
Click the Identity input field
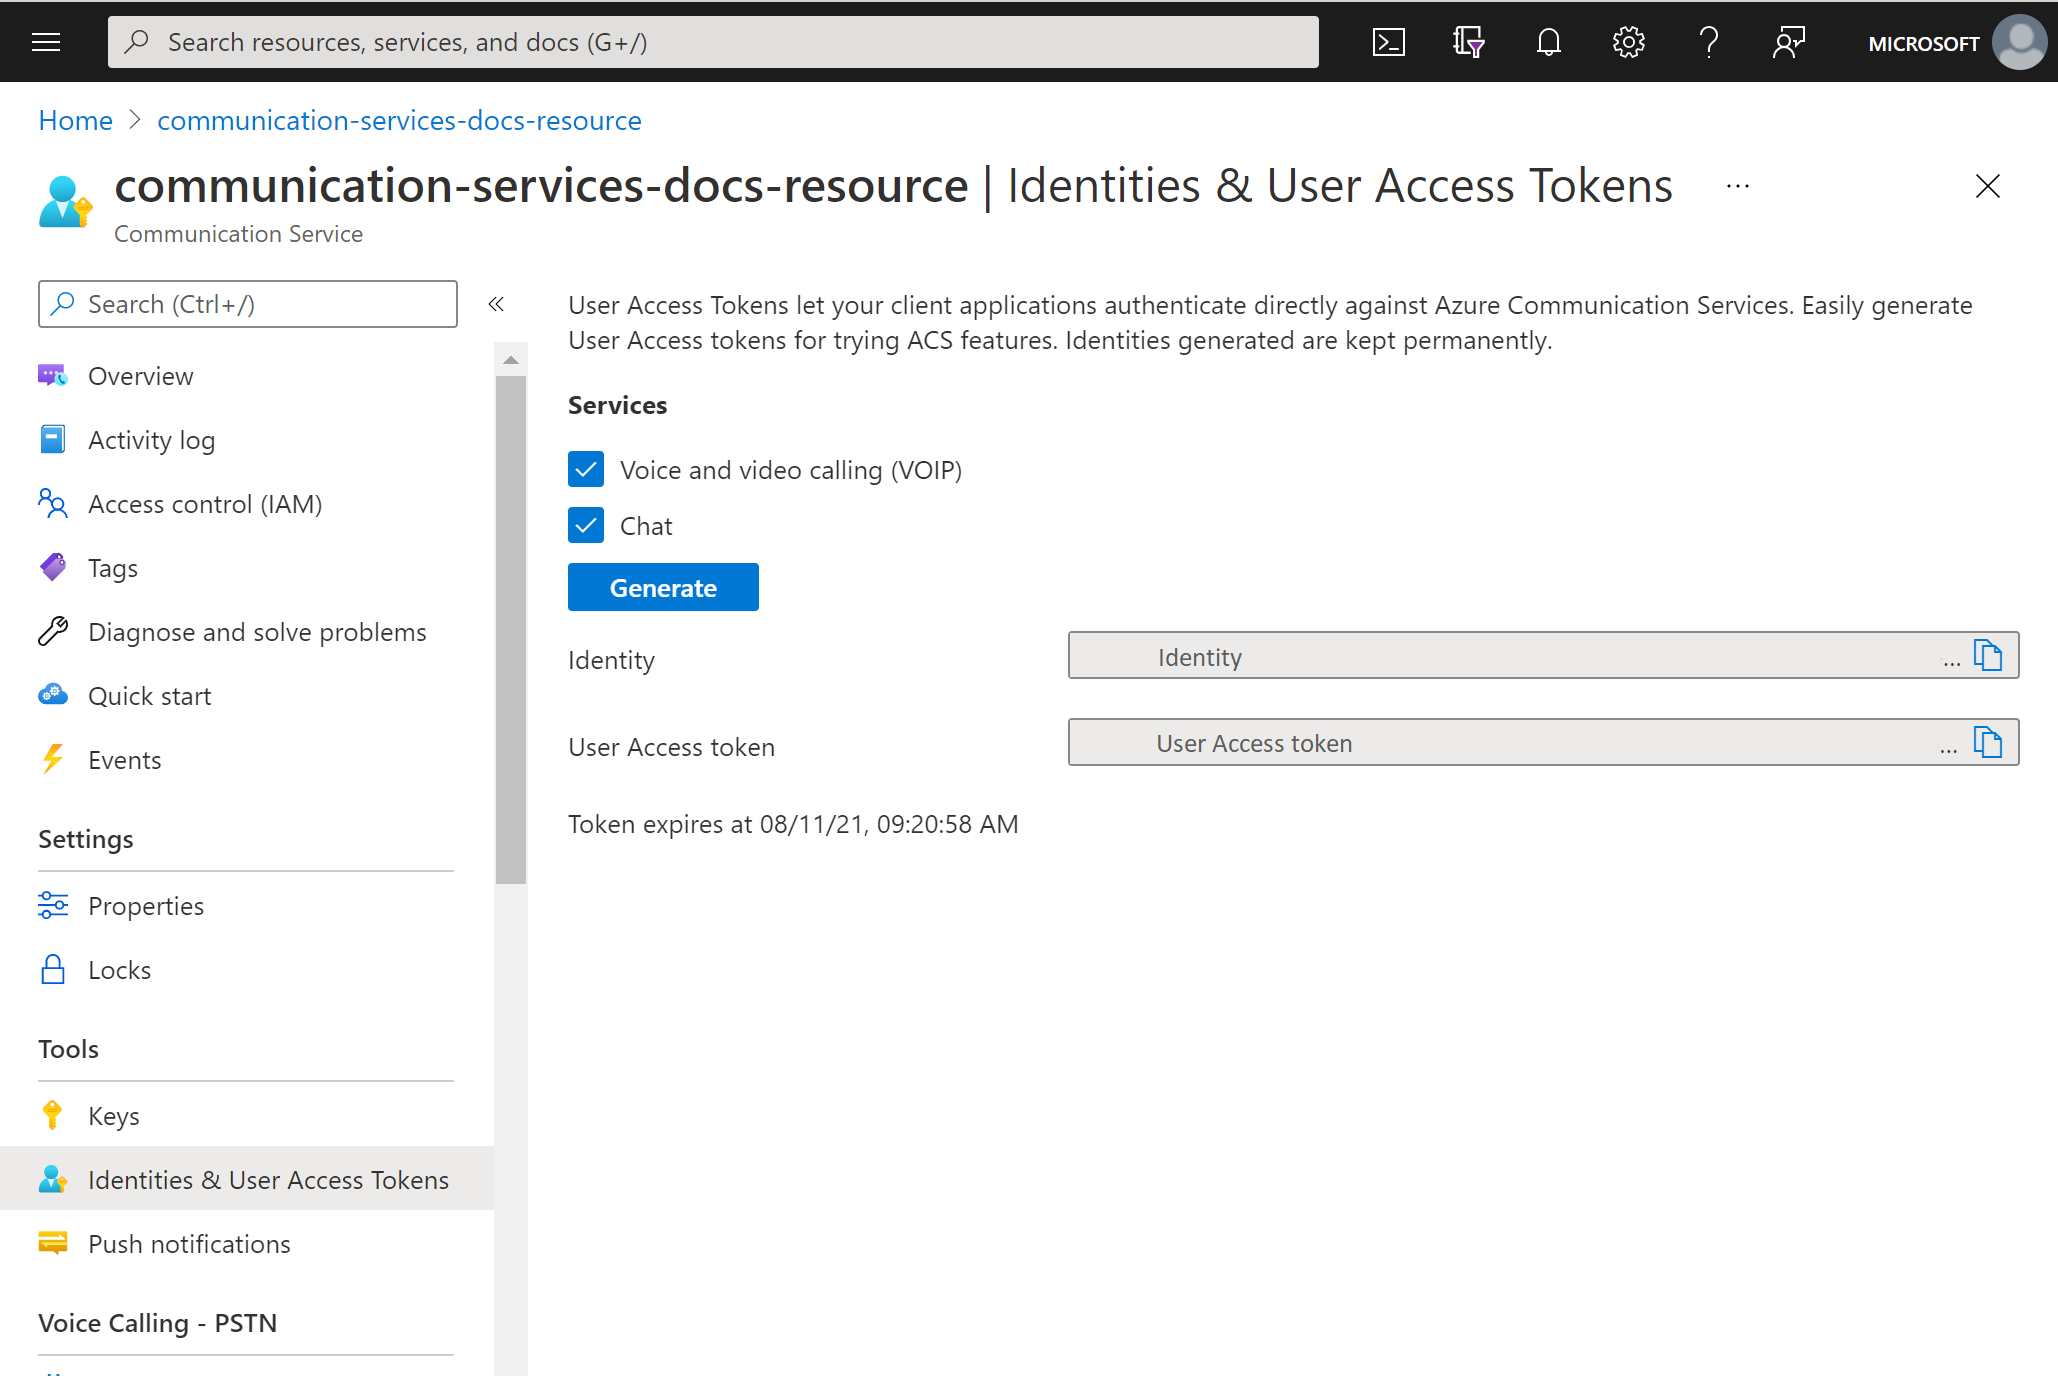(x=1517, y=657)
